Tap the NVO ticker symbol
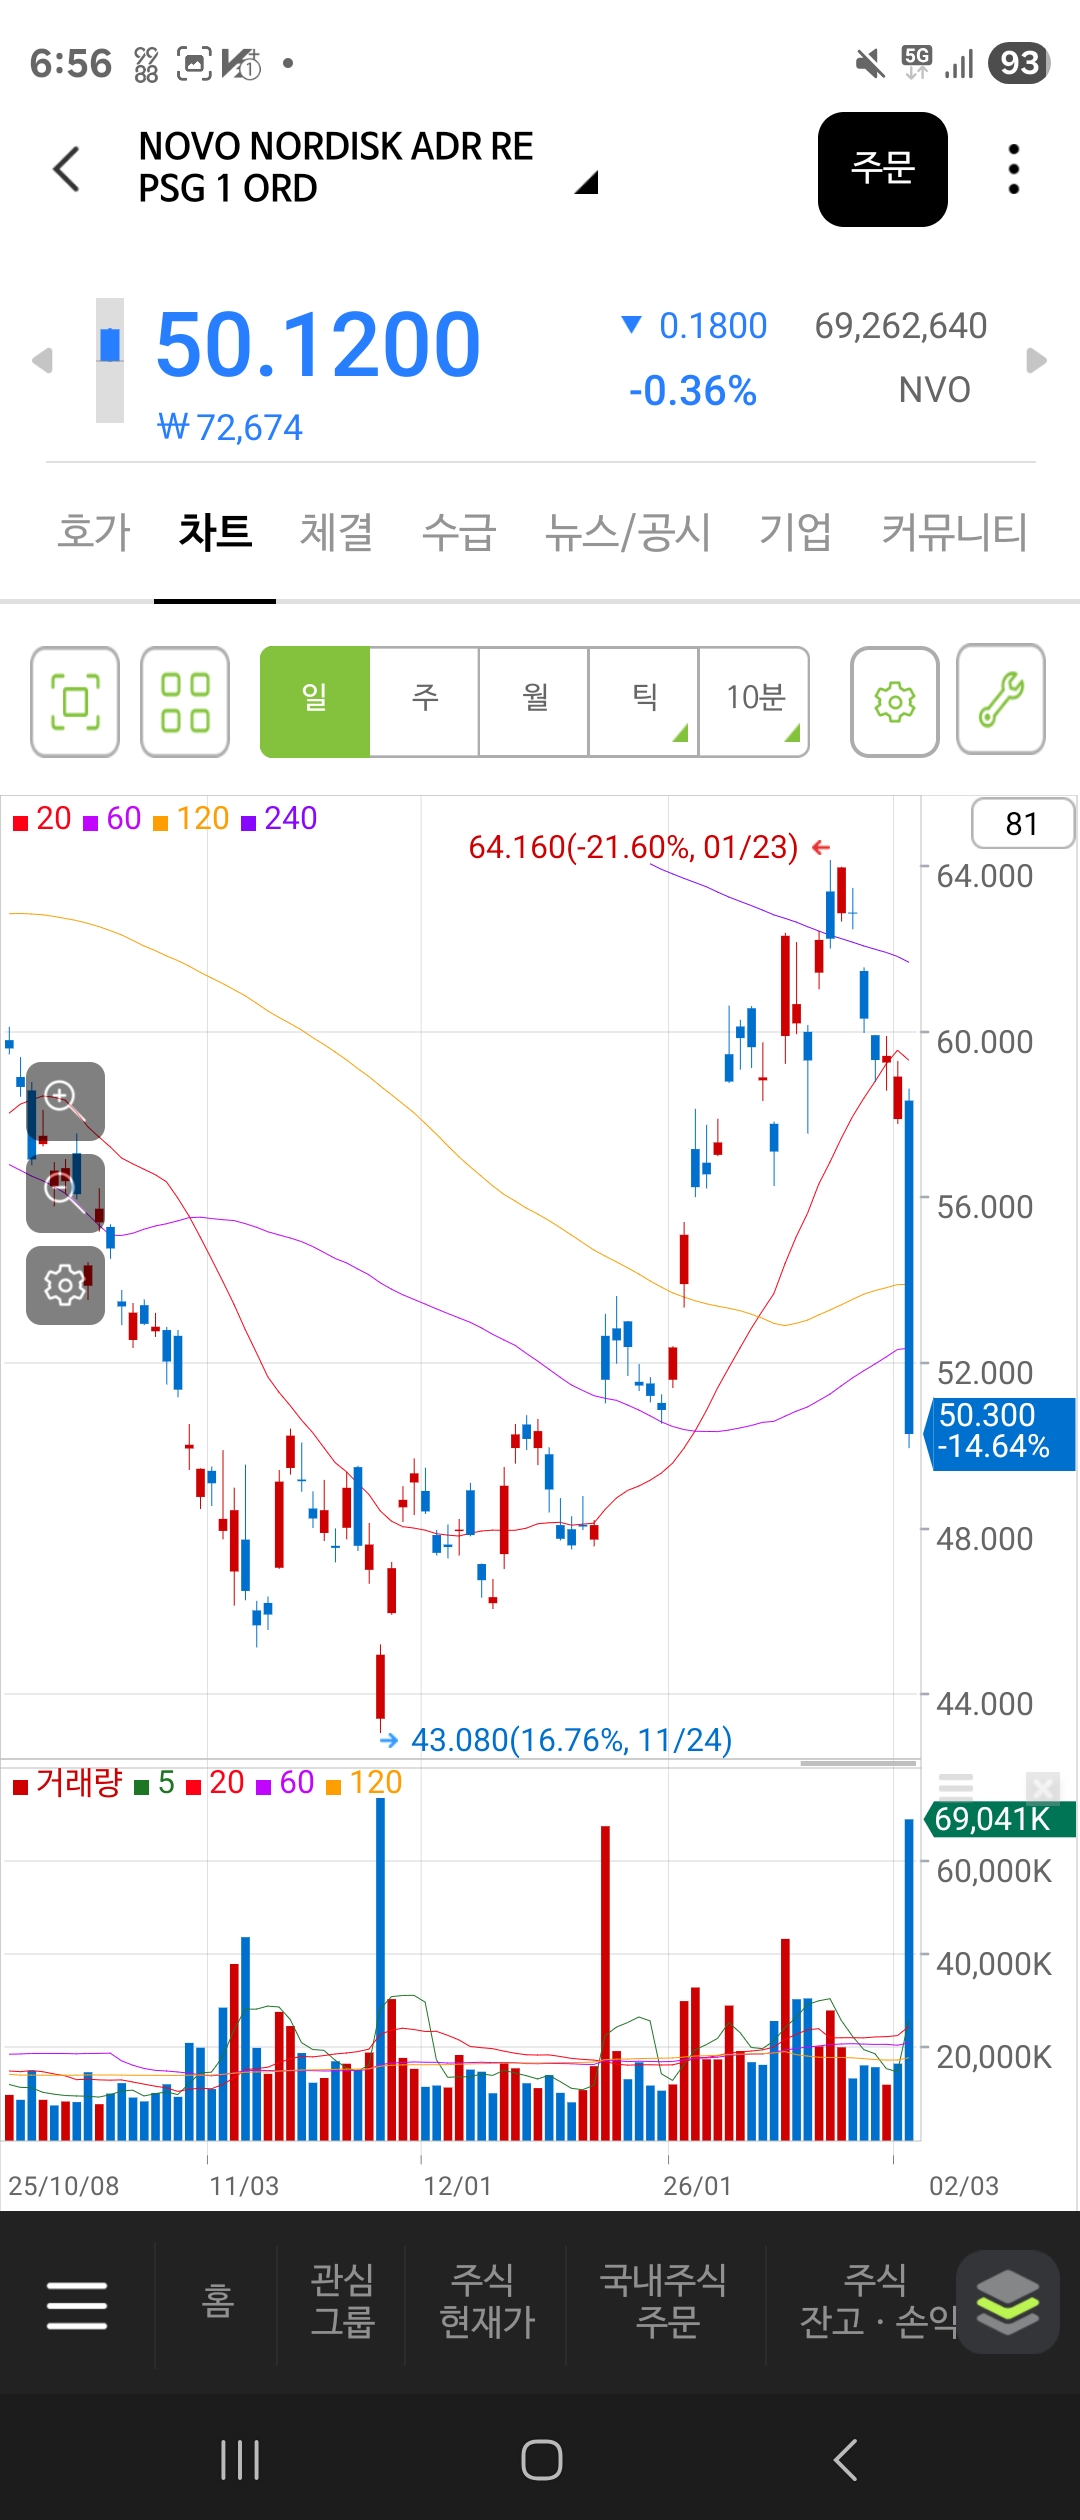Image resolution: width=1080 pixels, height=2520 pixels. [x=934, y=390]
